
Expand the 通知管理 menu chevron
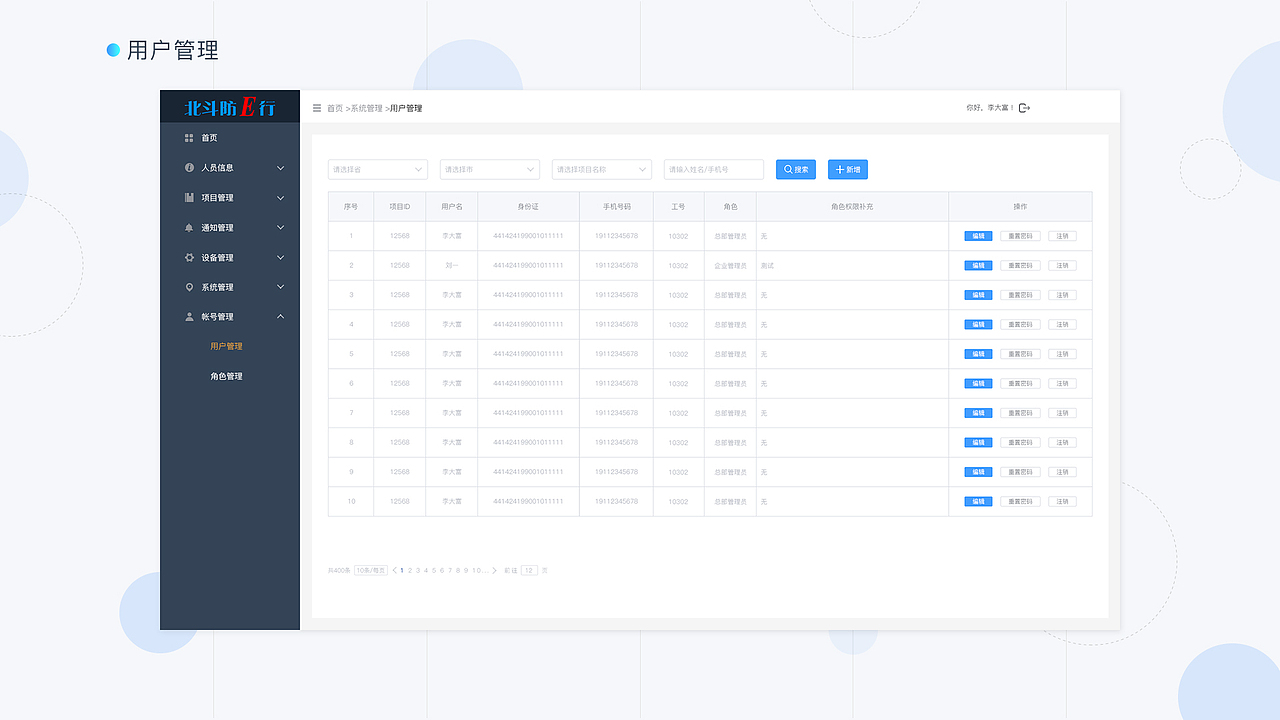coord(281,228)
